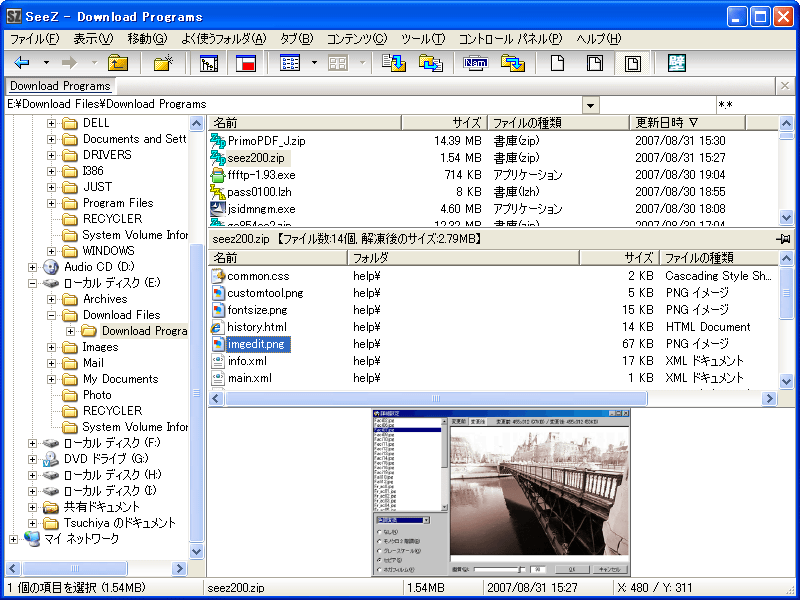Expand the Archives folder in tree
Screen dimensions: 800x600
(52, 299)
